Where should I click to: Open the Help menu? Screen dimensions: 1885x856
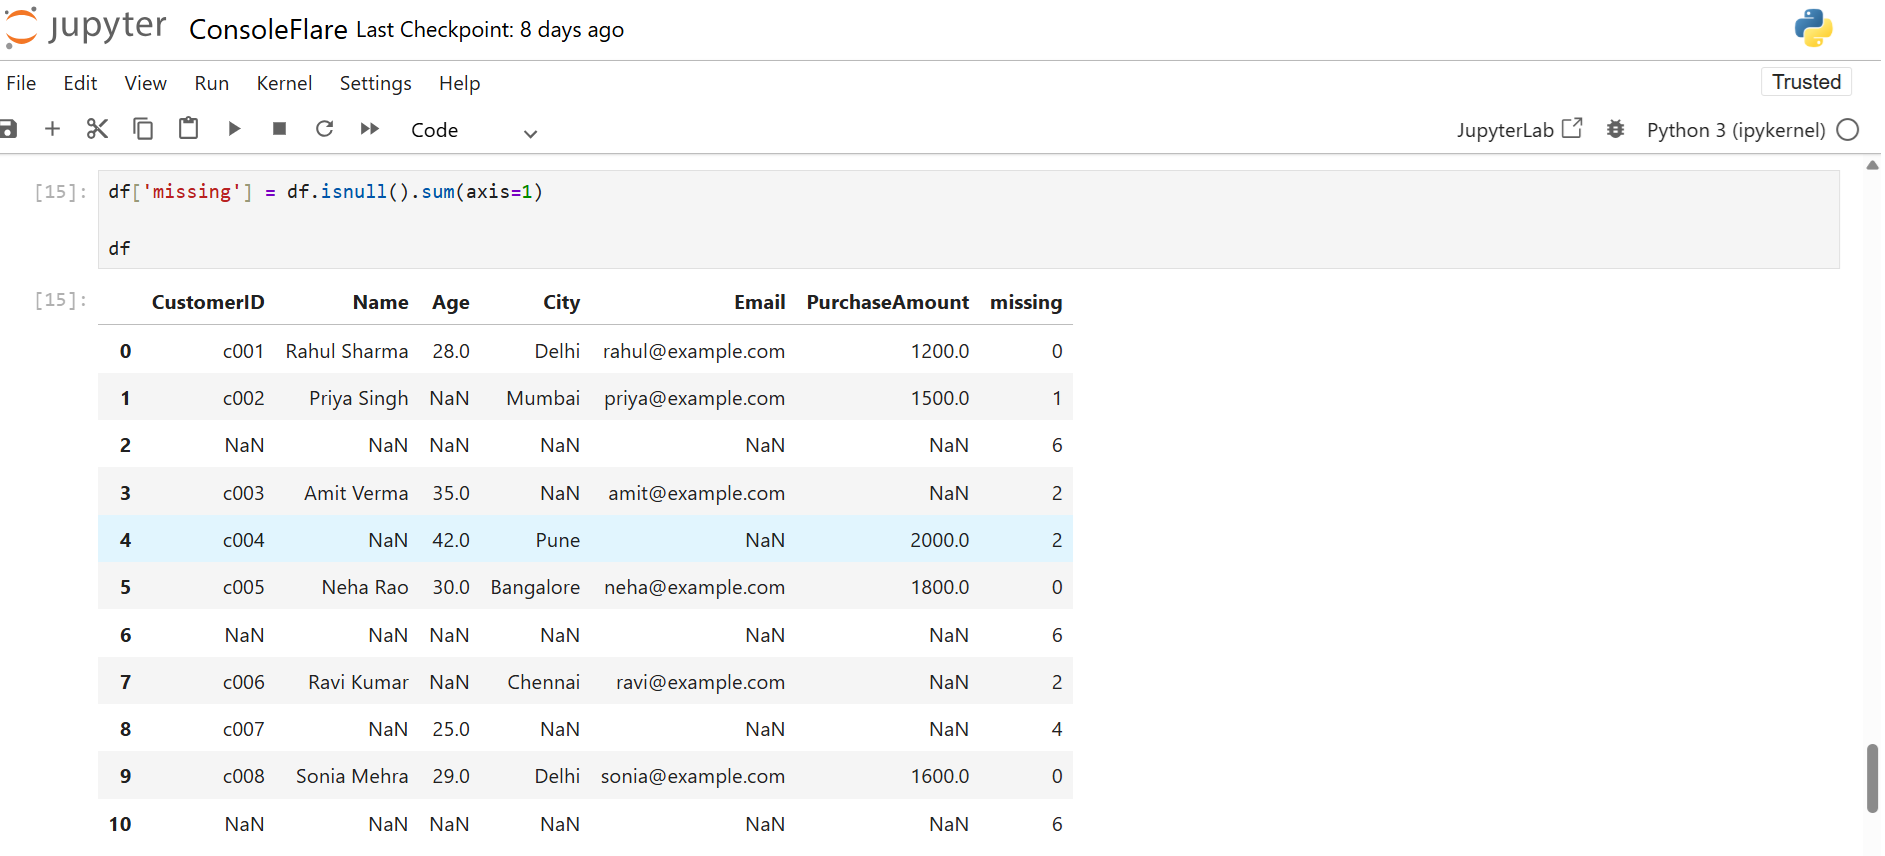tap(459, 83)
